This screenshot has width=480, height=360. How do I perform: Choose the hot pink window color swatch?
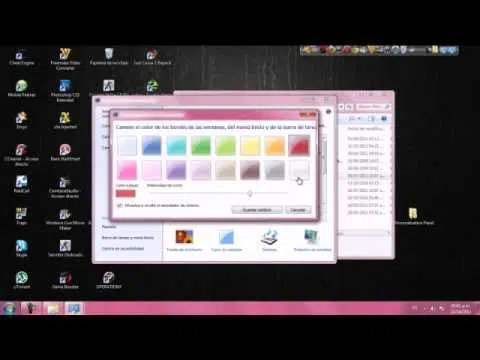pos(127,170)
